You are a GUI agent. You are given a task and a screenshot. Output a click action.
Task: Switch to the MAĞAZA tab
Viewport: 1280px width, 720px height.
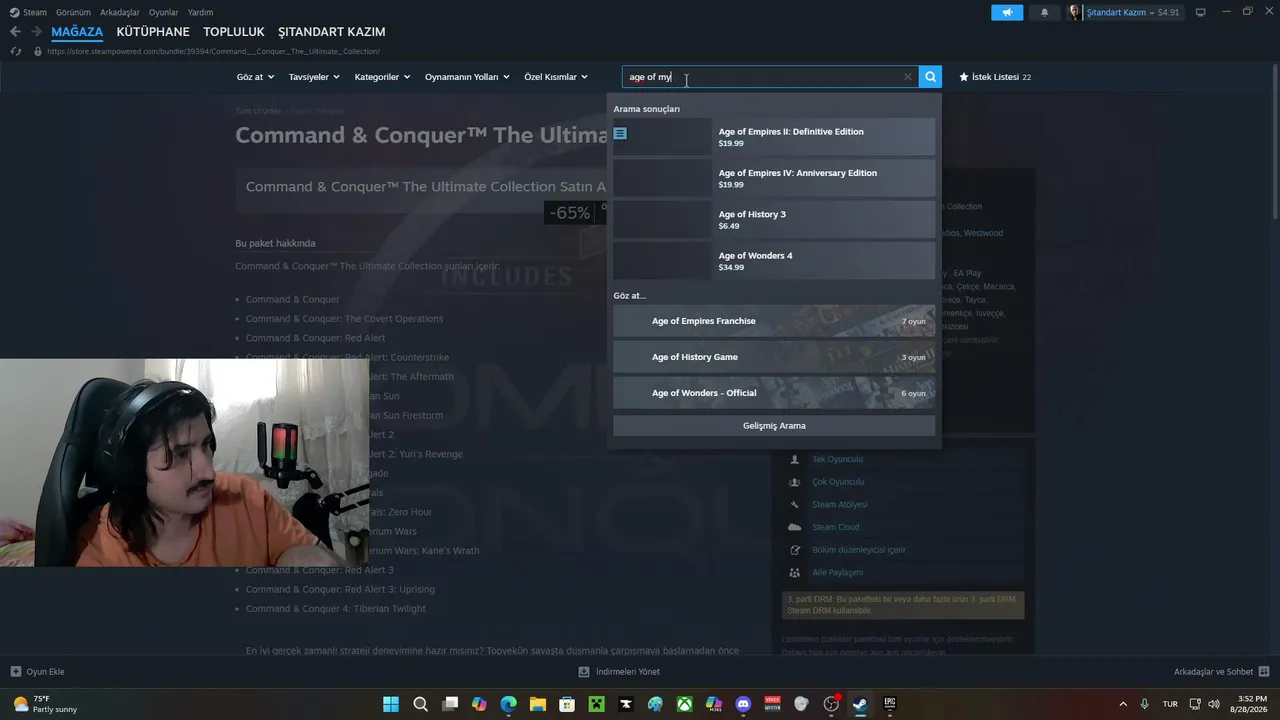click(x=77, y=32)
